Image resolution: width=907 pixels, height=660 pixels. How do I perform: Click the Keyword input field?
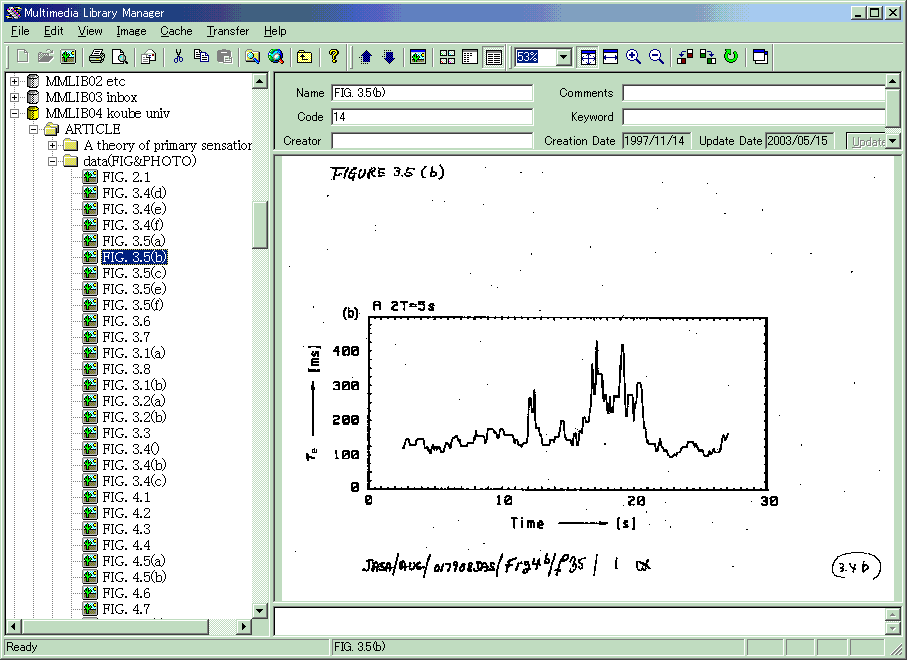pos(754,117)
